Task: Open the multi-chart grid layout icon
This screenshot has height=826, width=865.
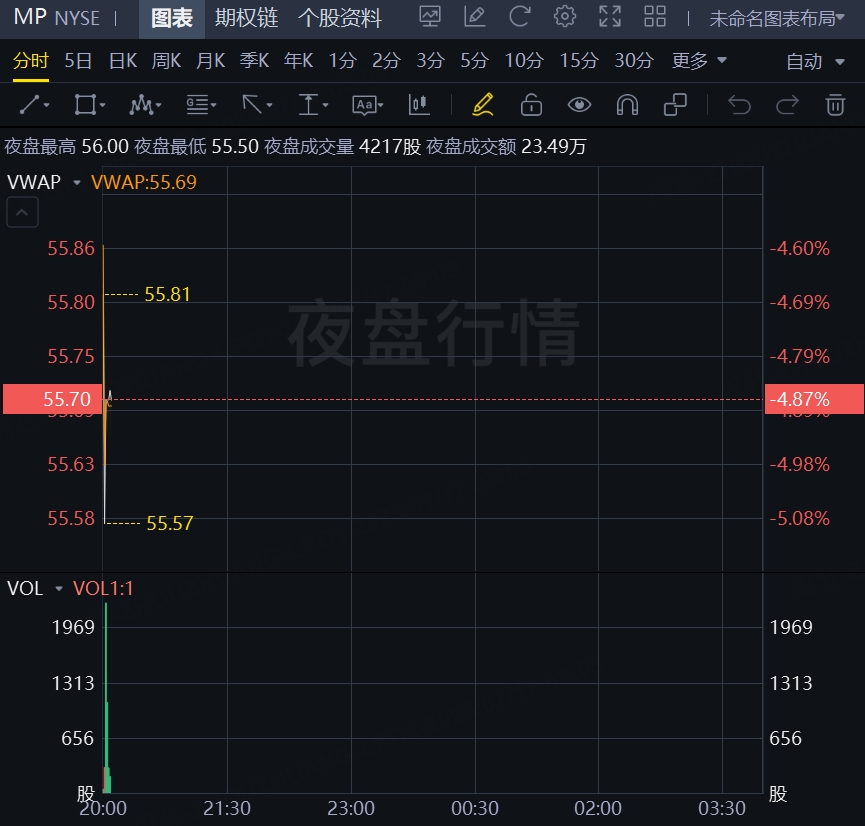Action: click(655, 17)
